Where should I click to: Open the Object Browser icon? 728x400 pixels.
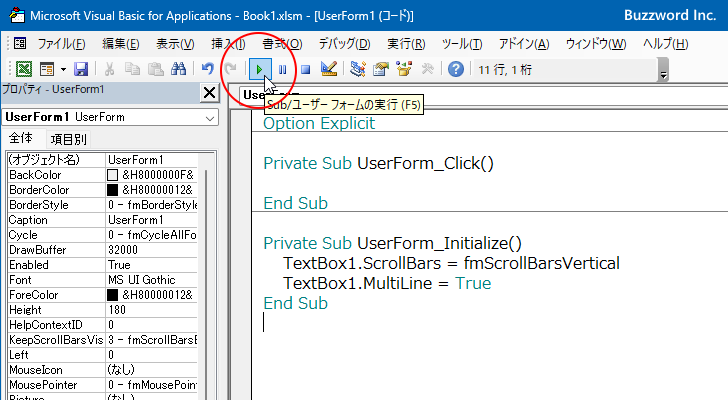[404, 70]
